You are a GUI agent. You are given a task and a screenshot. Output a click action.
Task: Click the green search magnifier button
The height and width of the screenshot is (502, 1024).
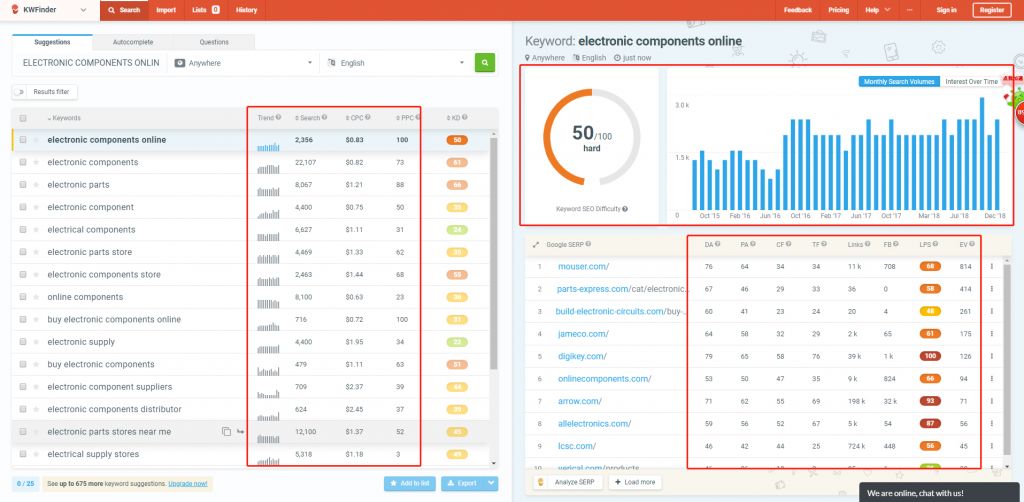click(x=485, y=63)
